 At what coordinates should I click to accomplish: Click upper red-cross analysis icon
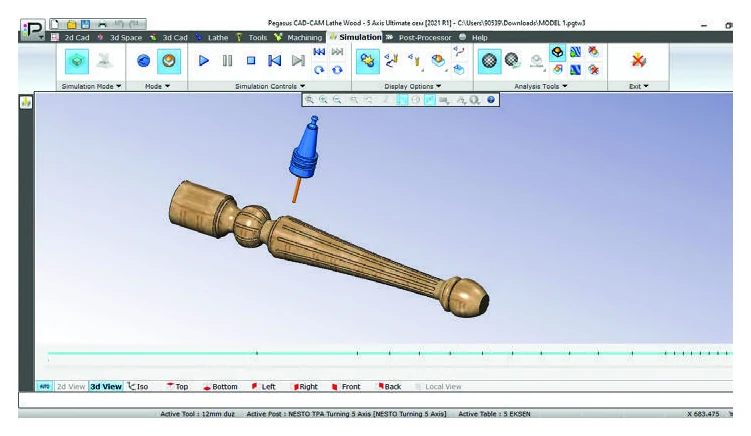tap(593, 52)
